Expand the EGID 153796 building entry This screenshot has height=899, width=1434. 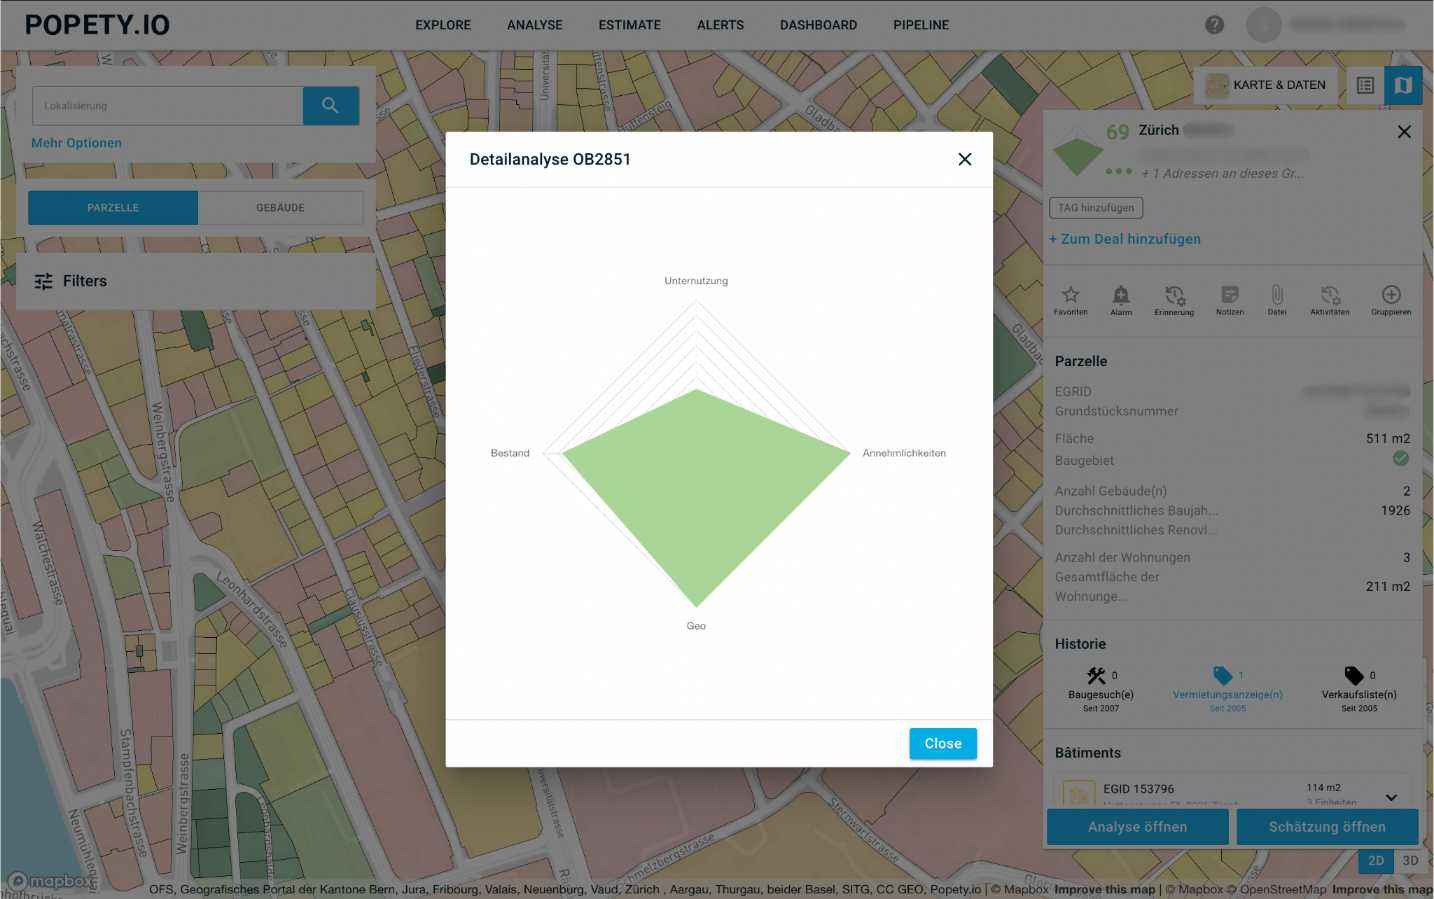coord(1391,797)
